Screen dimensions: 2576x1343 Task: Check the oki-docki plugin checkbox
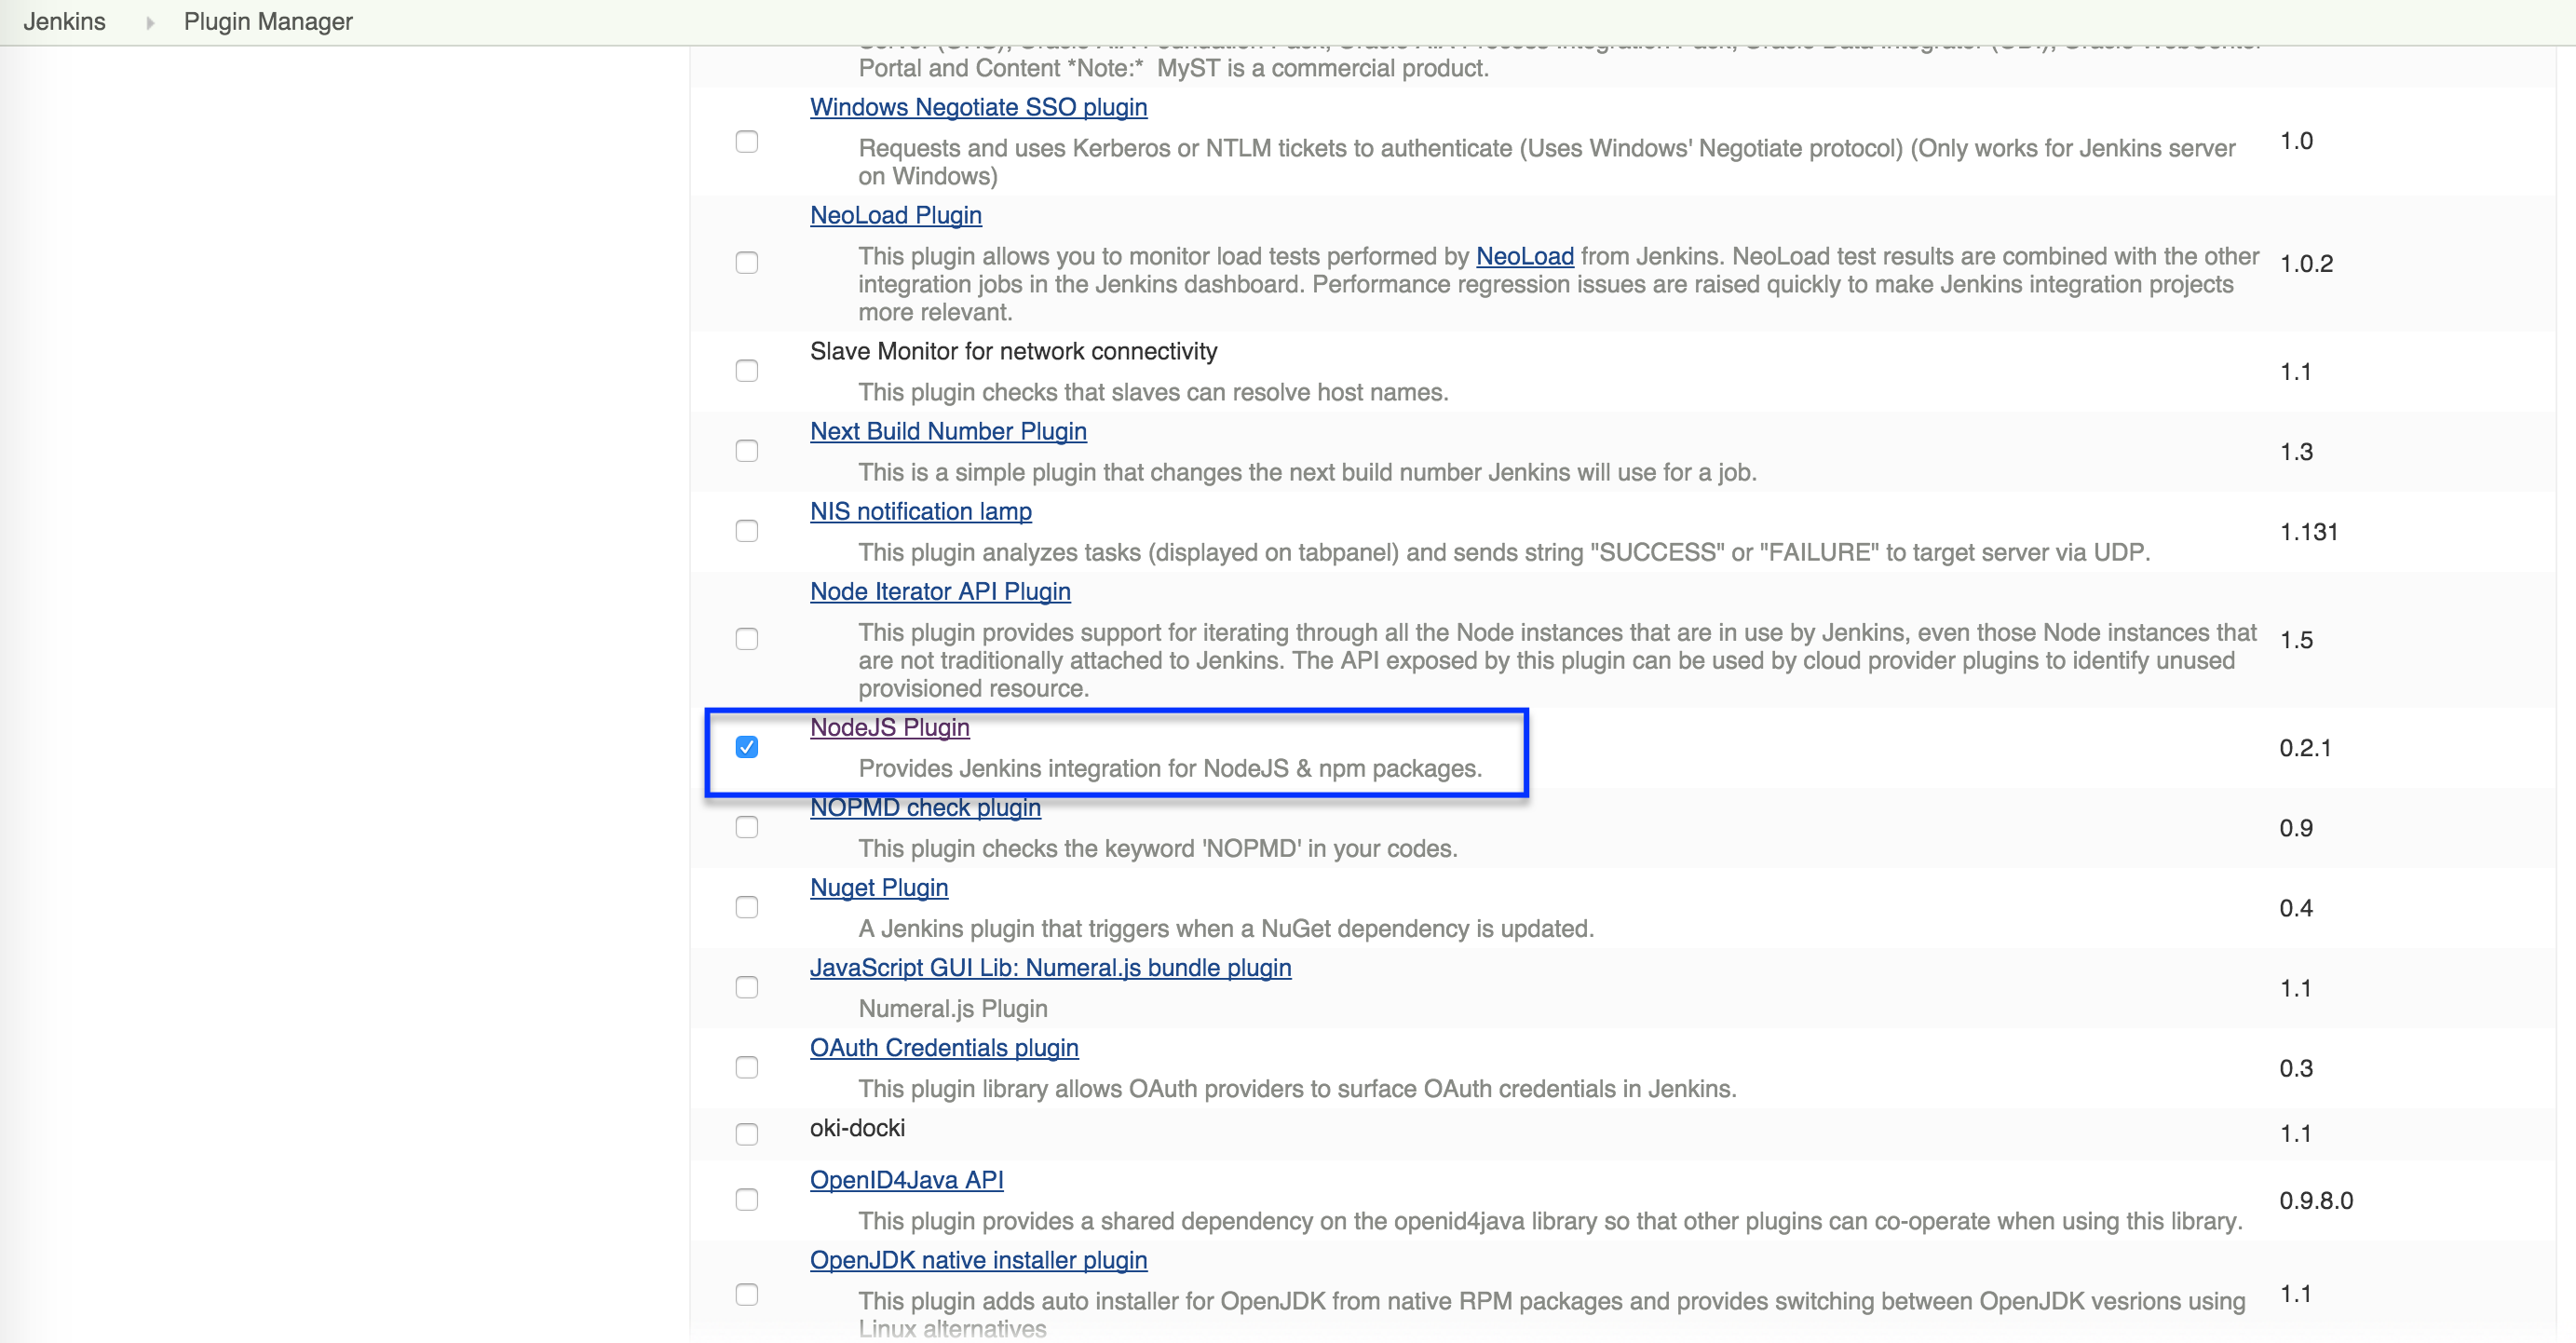746,1134
